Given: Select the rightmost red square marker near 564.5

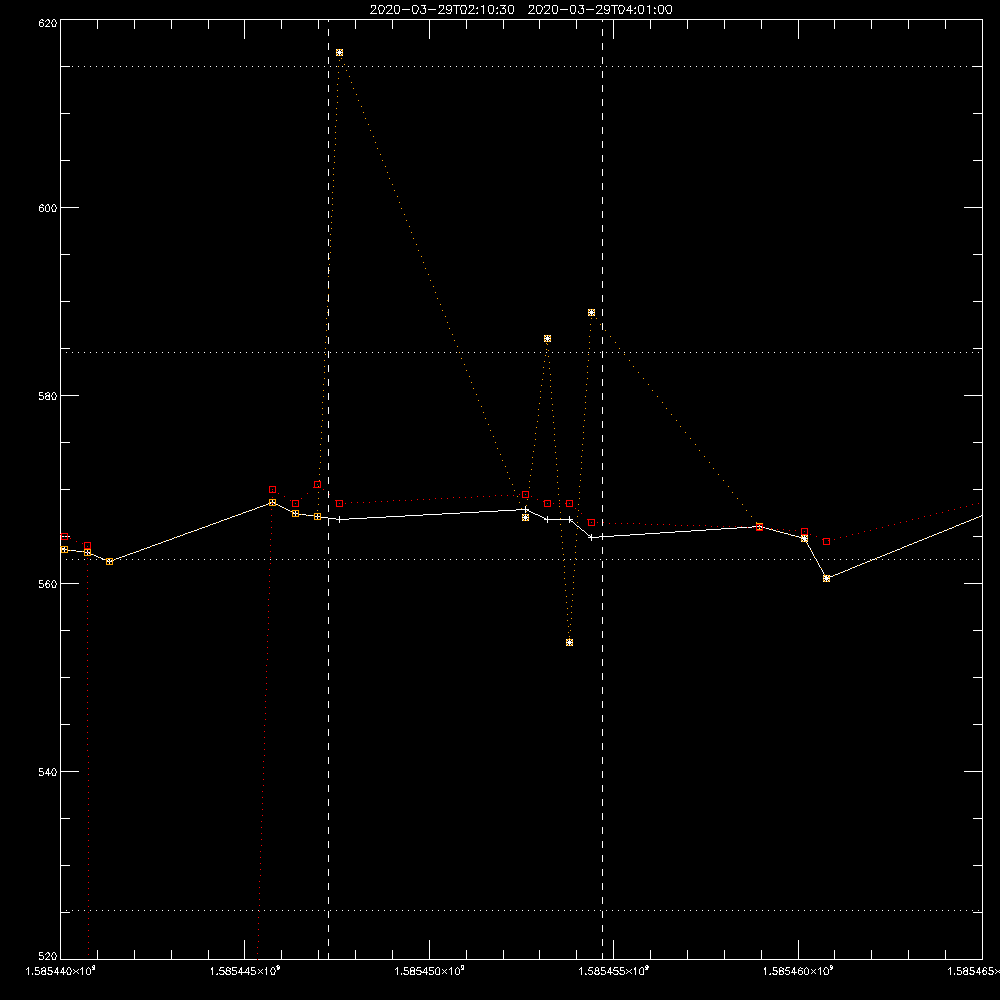Looking at the screenshot, I should click(x=827, y=541).
